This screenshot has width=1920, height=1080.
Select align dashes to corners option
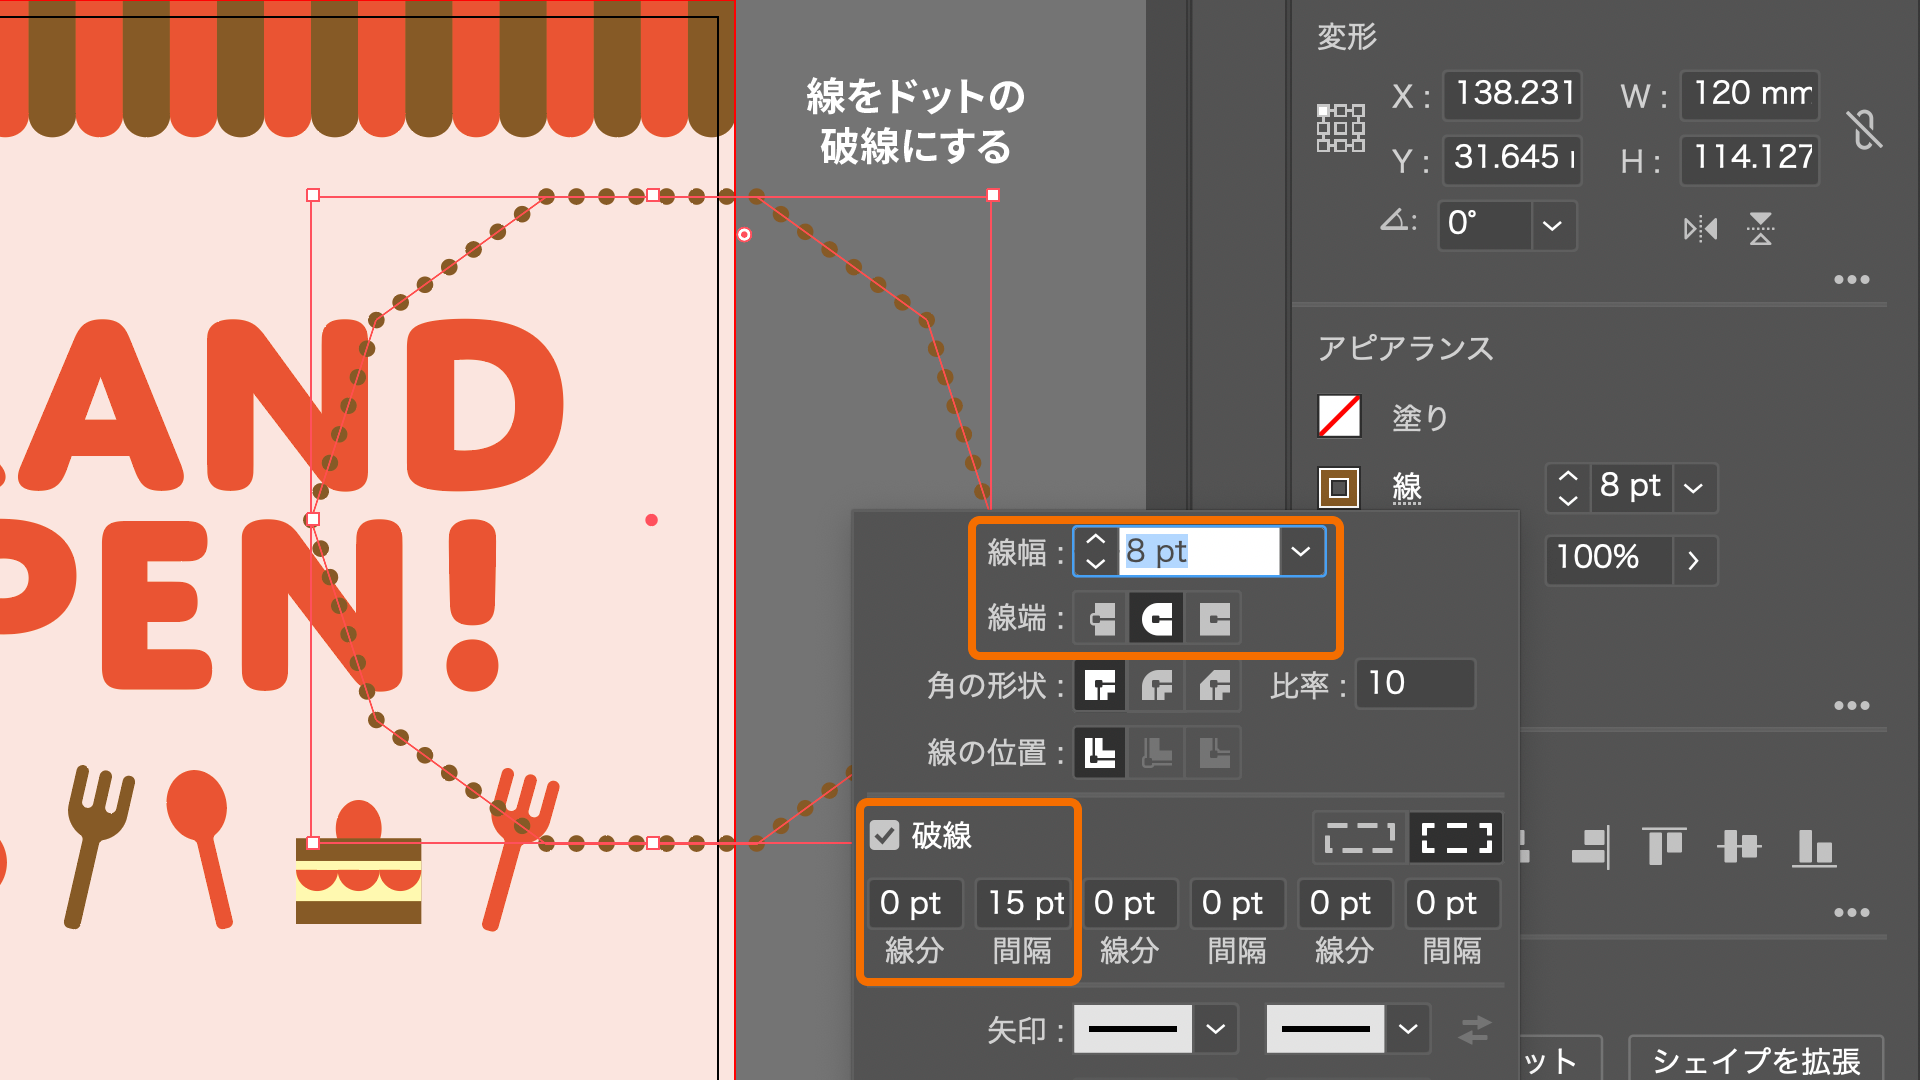1456,837
